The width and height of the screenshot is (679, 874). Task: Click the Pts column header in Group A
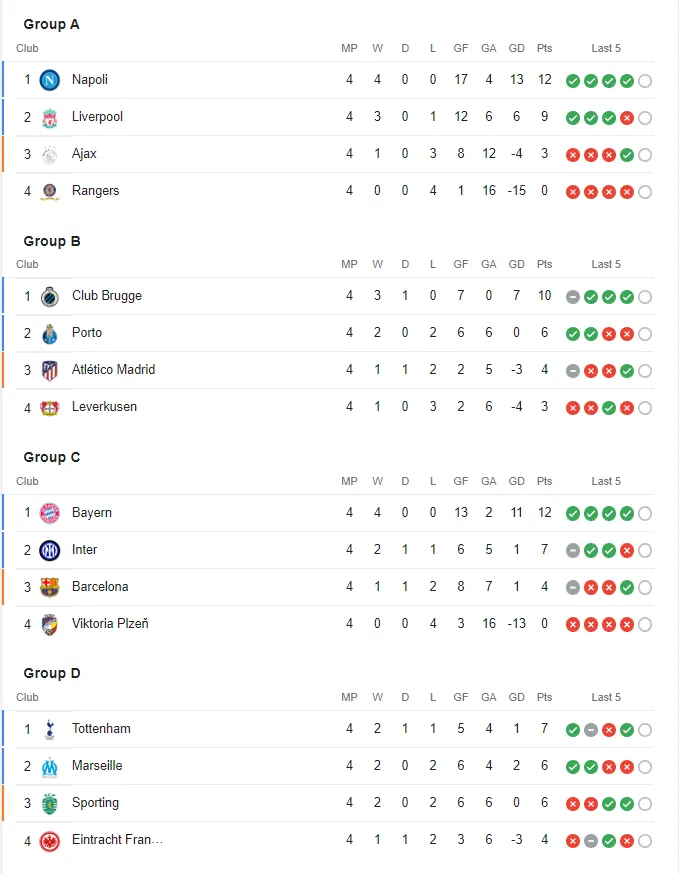(x=544, y=48)
